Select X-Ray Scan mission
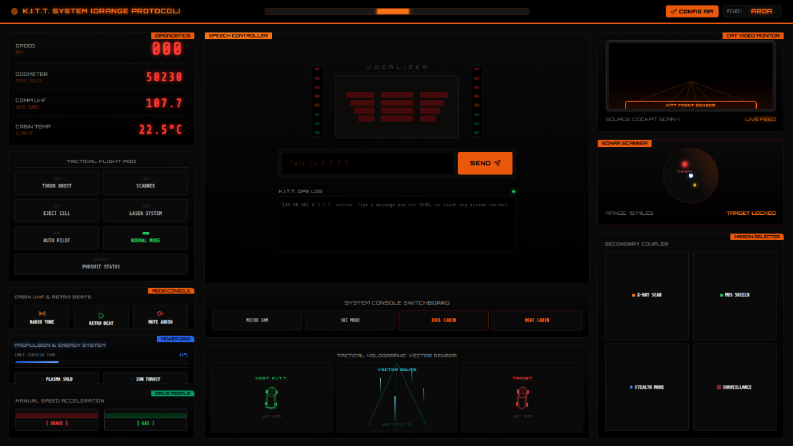The height and width of the screenshot is (446, 793). [x=646, y=295]
